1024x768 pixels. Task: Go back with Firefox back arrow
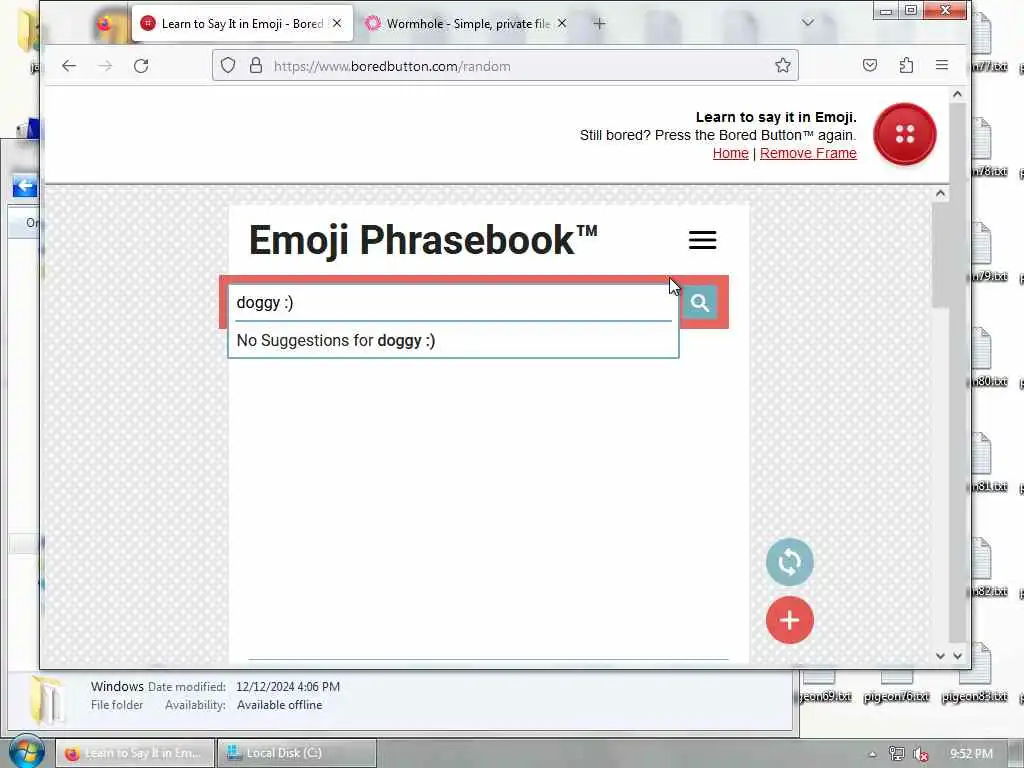pos(69,65)
